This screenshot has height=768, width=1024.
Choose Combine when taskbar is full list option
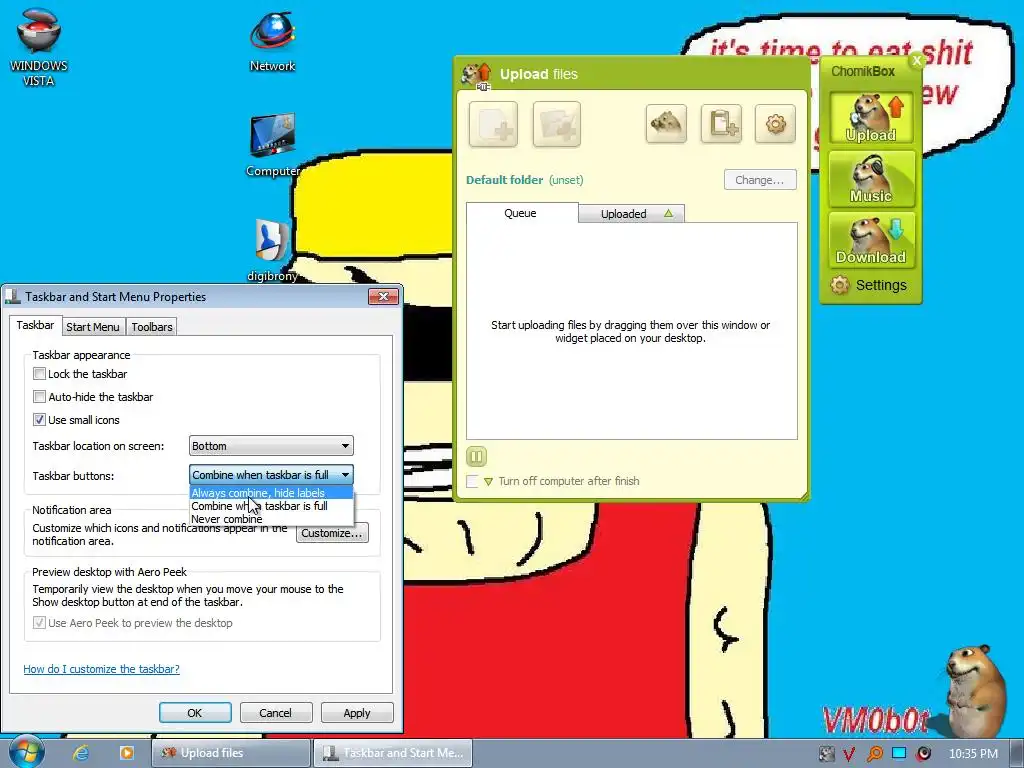pos(271,506)
